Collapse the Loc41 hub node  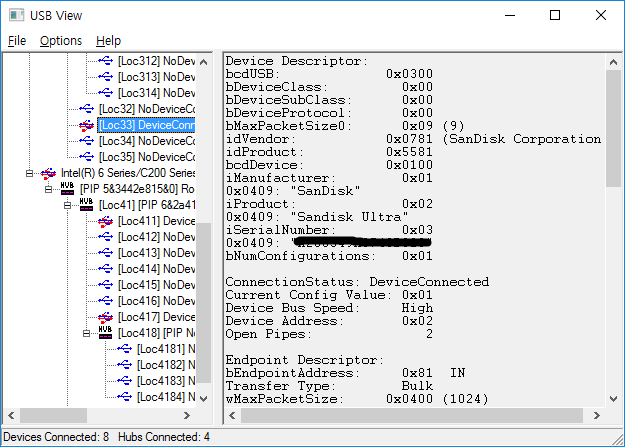pos(67,205)
